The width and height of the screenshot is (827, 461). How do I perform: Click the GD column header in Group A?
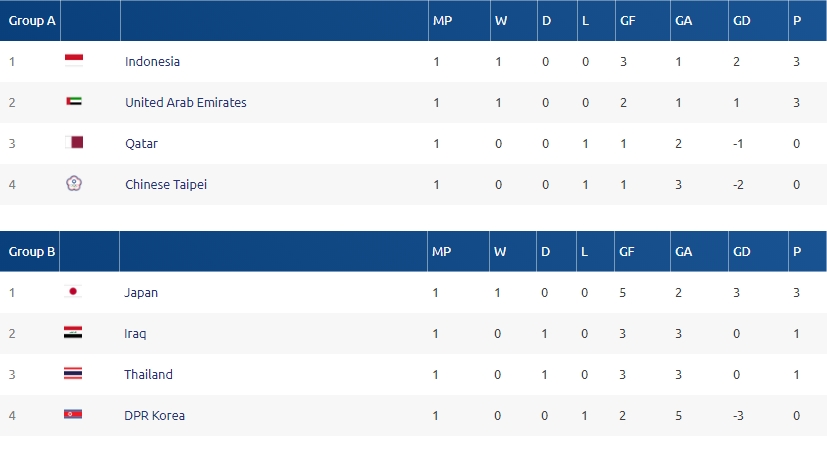742,20
